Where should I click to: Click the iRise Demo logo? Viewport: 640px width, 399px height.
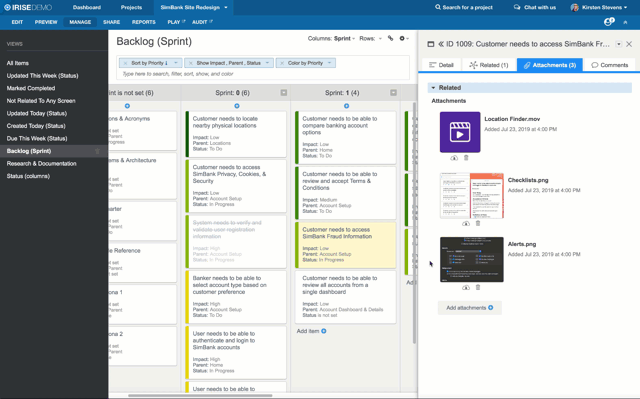(x=28, y=7)
